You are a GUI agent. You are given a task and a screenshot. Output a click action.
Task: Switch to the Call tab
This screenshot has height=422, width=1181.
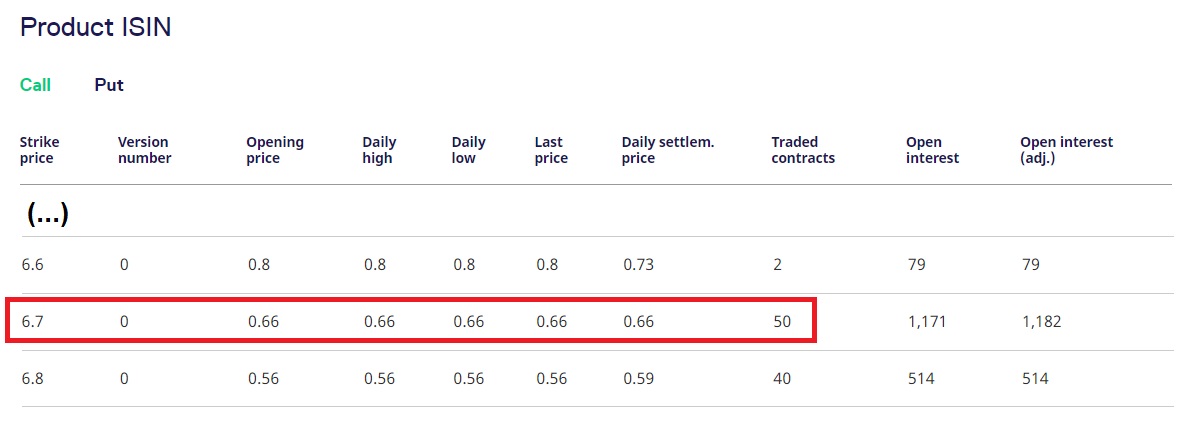tap(35, 85)
